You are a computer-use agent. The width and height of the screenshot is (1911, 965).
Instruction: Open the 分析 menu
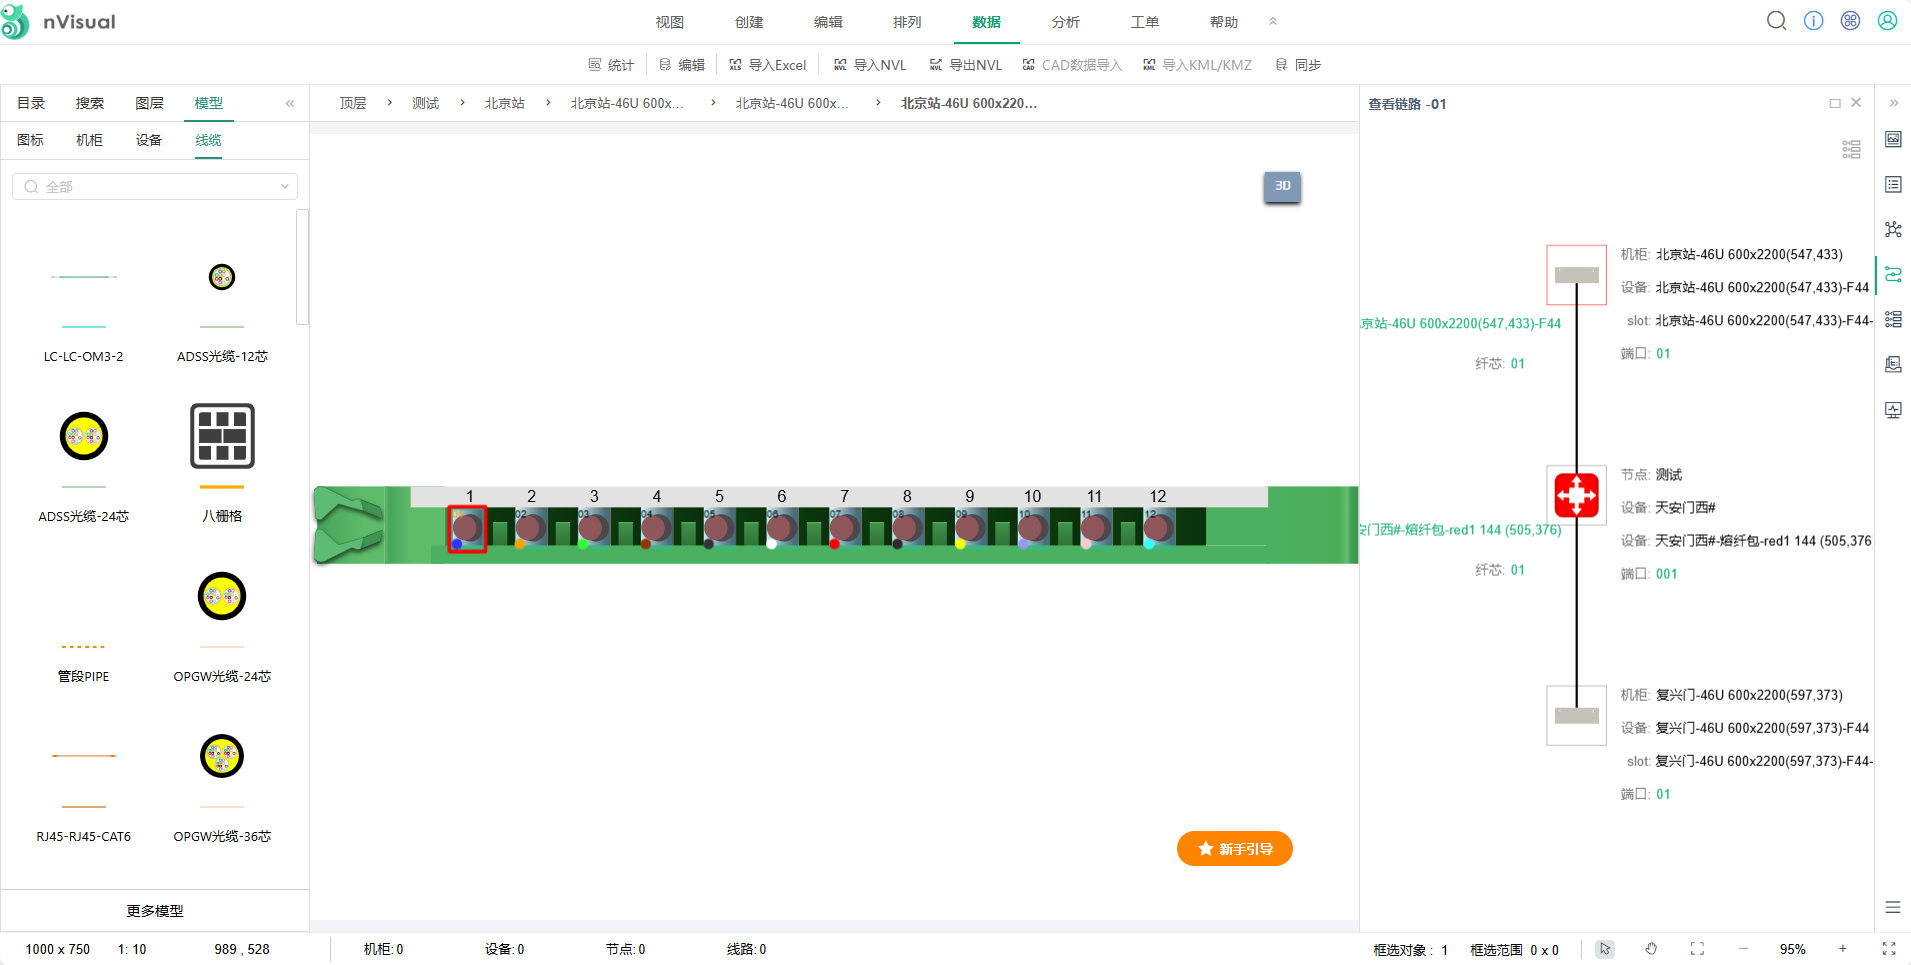1066,22
